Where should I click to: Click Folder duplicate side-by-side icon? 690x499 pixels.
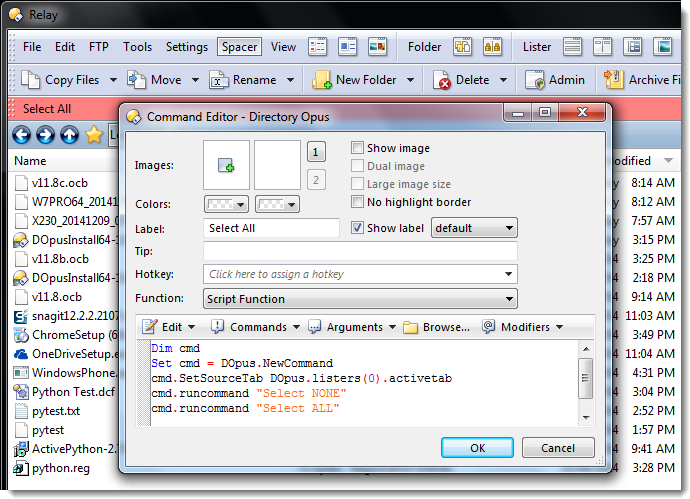[492, 47]
